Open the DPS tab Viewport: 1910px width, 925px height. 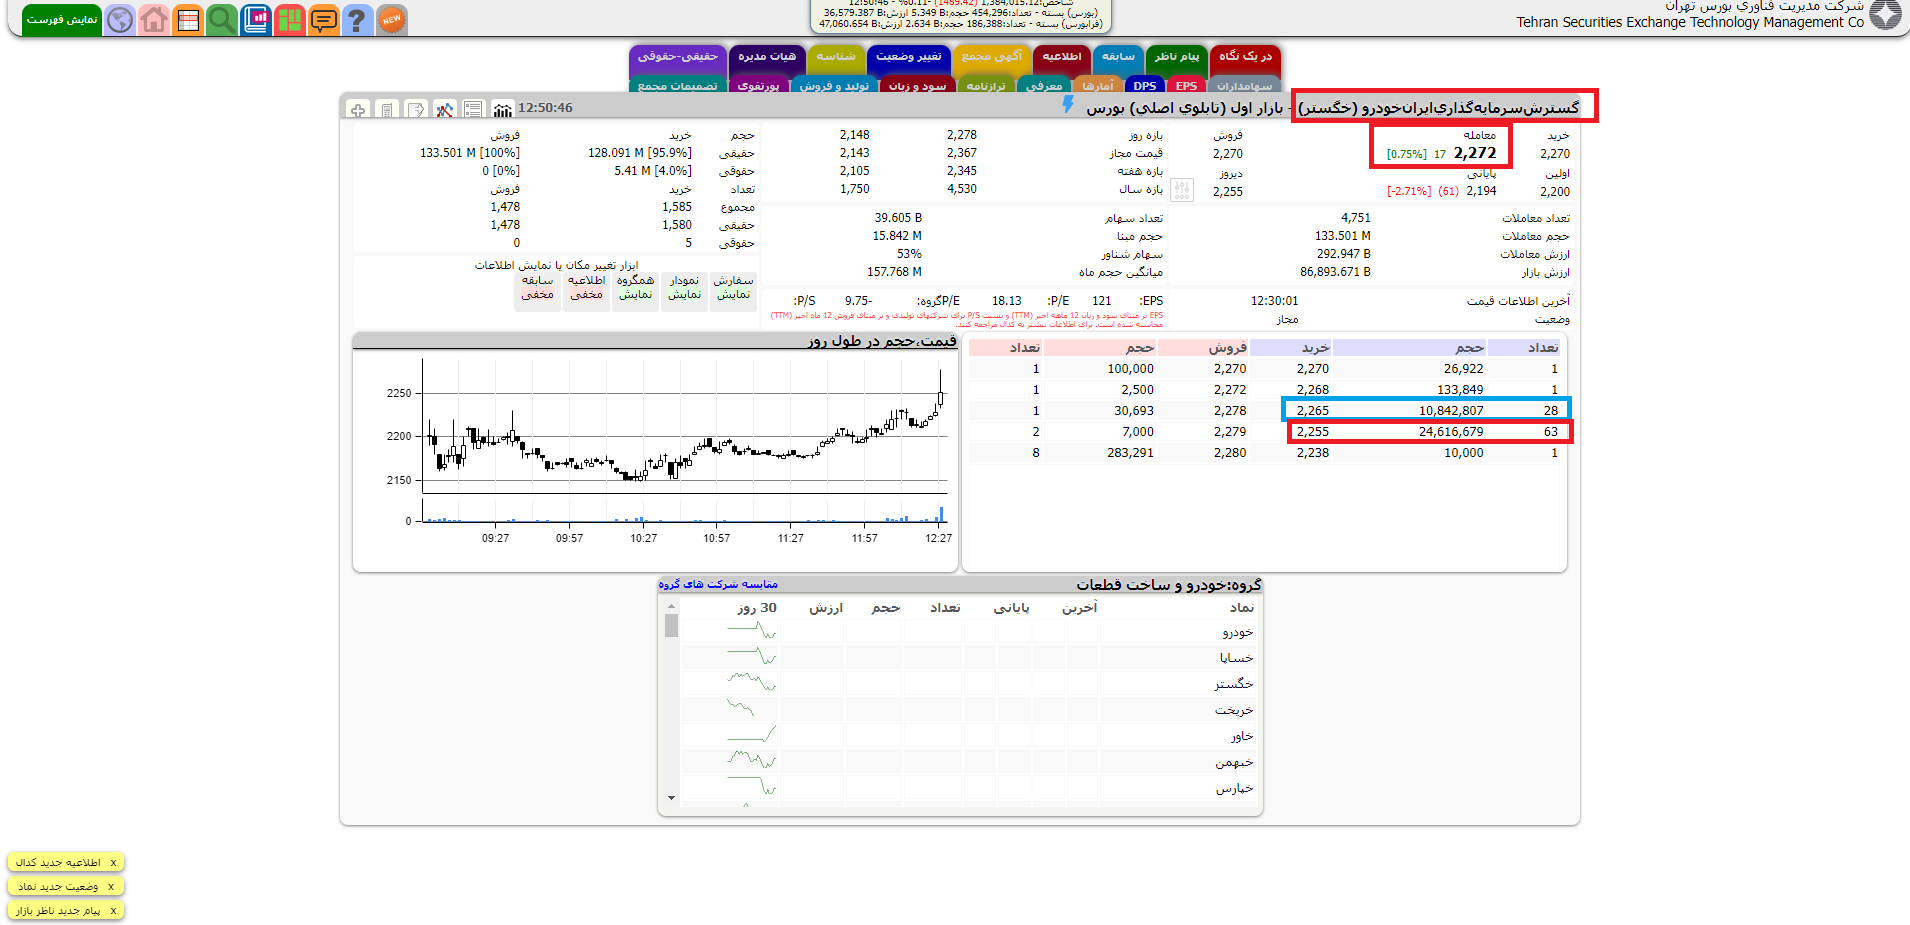(1145, 86)
